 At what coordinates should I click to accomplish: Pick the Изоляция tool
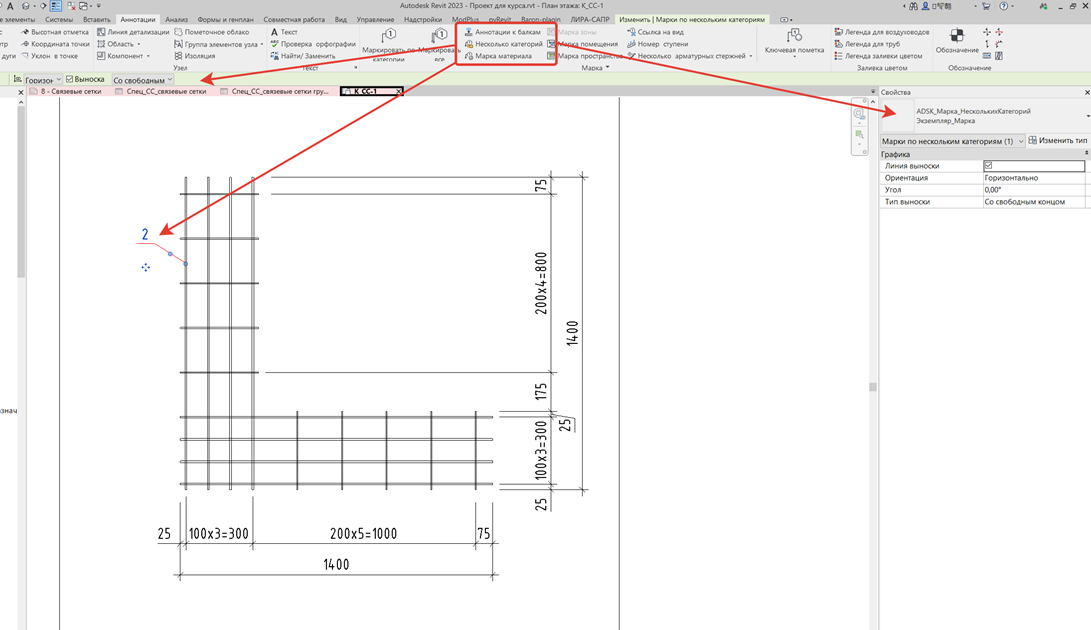click(x=195, y=56)
